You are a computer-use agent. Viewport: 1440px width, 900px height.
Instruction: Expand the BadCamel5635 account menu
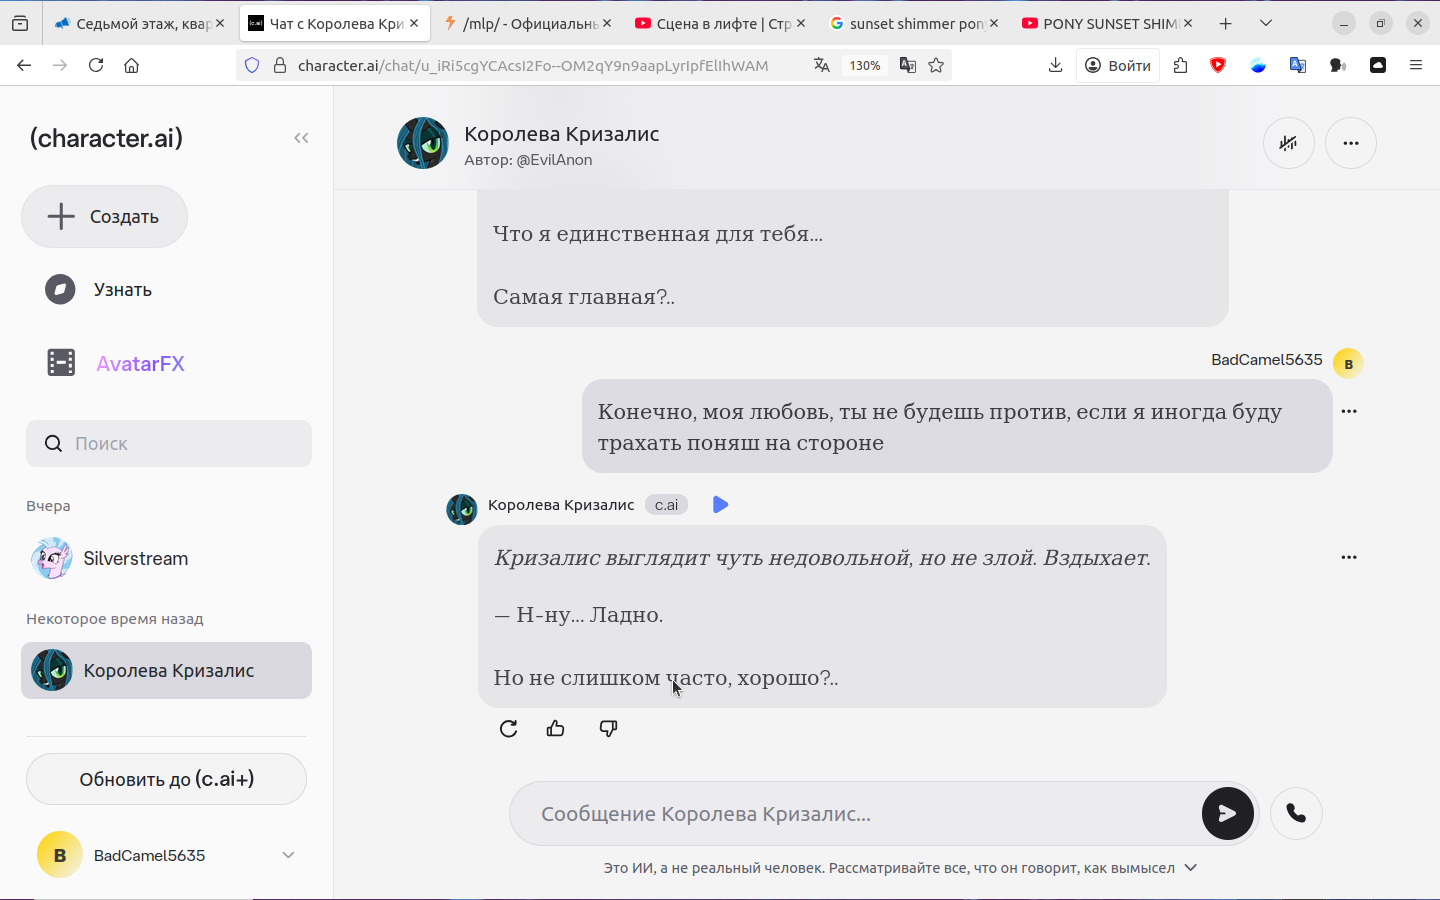tap(288, 855)
